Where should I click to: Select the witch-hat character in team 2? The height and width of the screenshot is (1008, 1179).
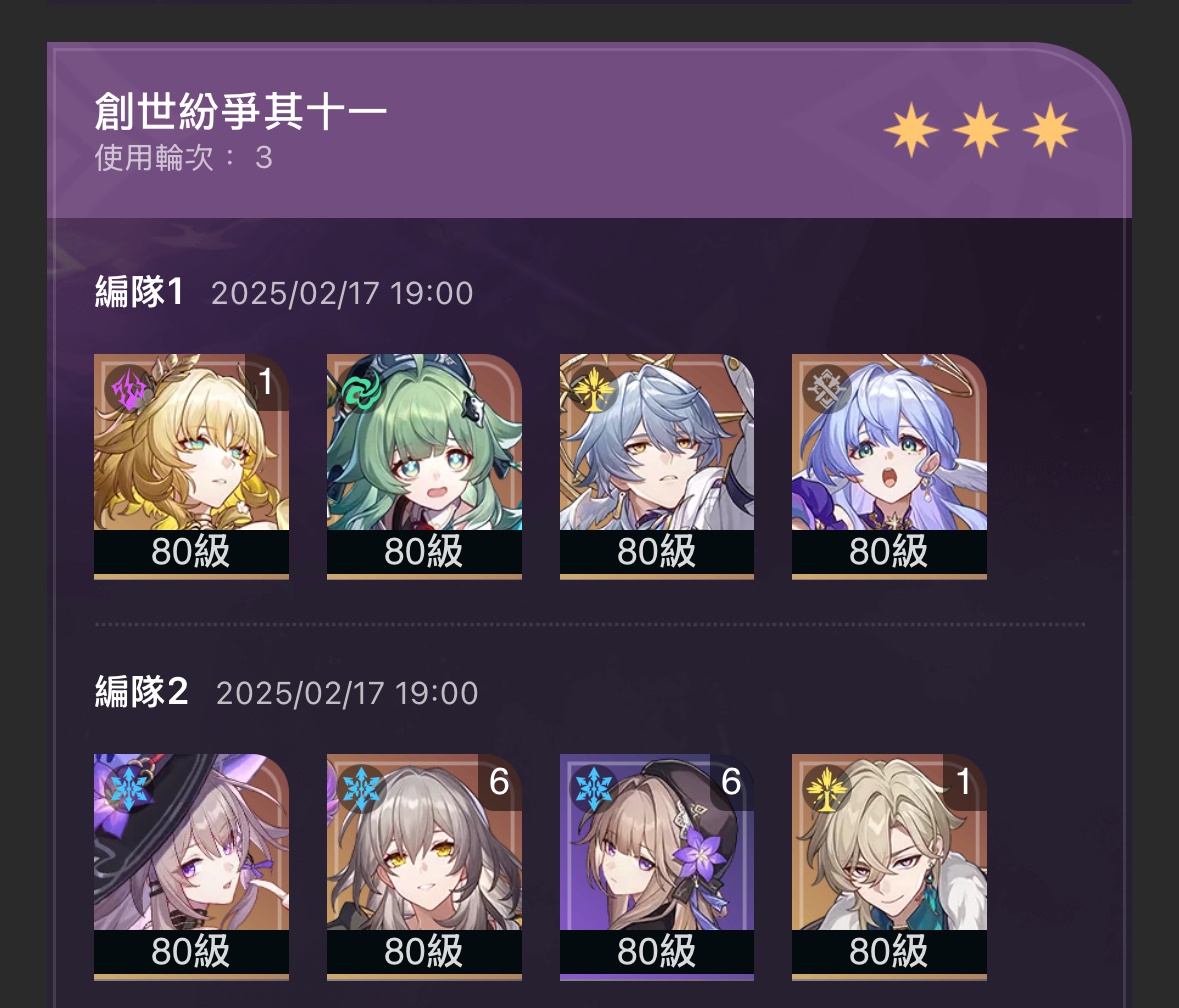point(191,867)
